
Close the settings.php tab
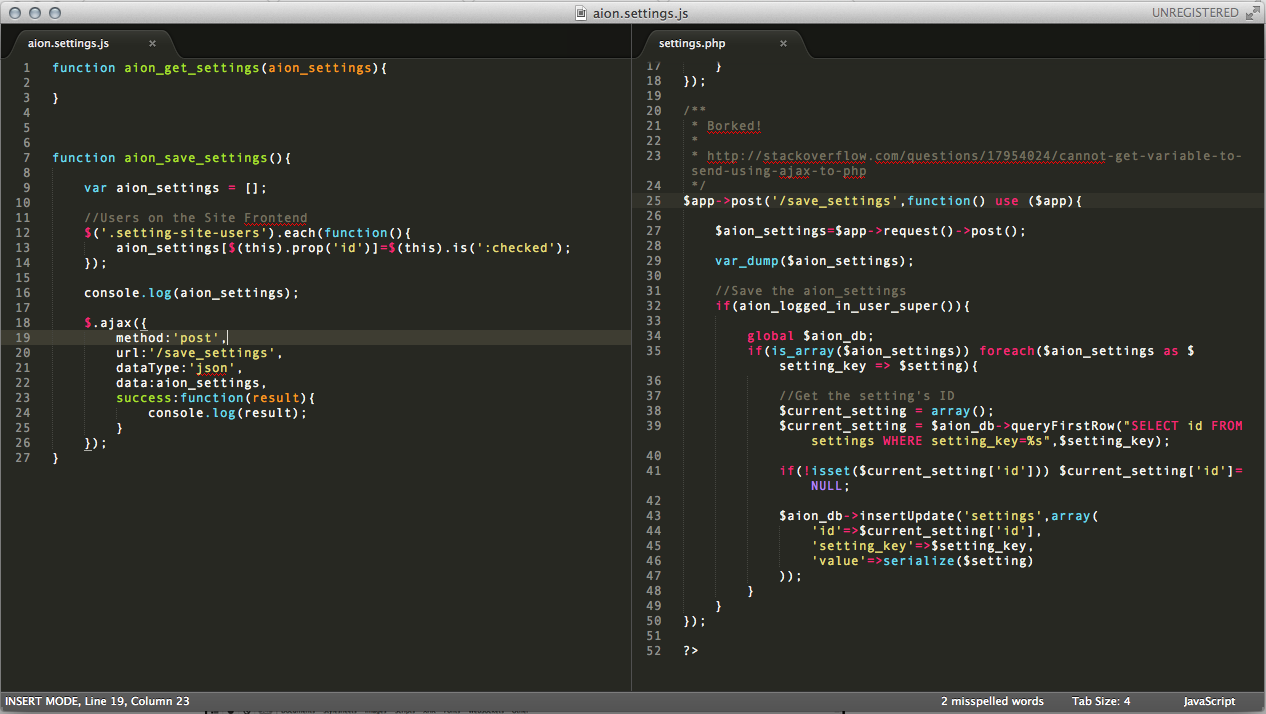pyautogui.click(x=784, y=43)
